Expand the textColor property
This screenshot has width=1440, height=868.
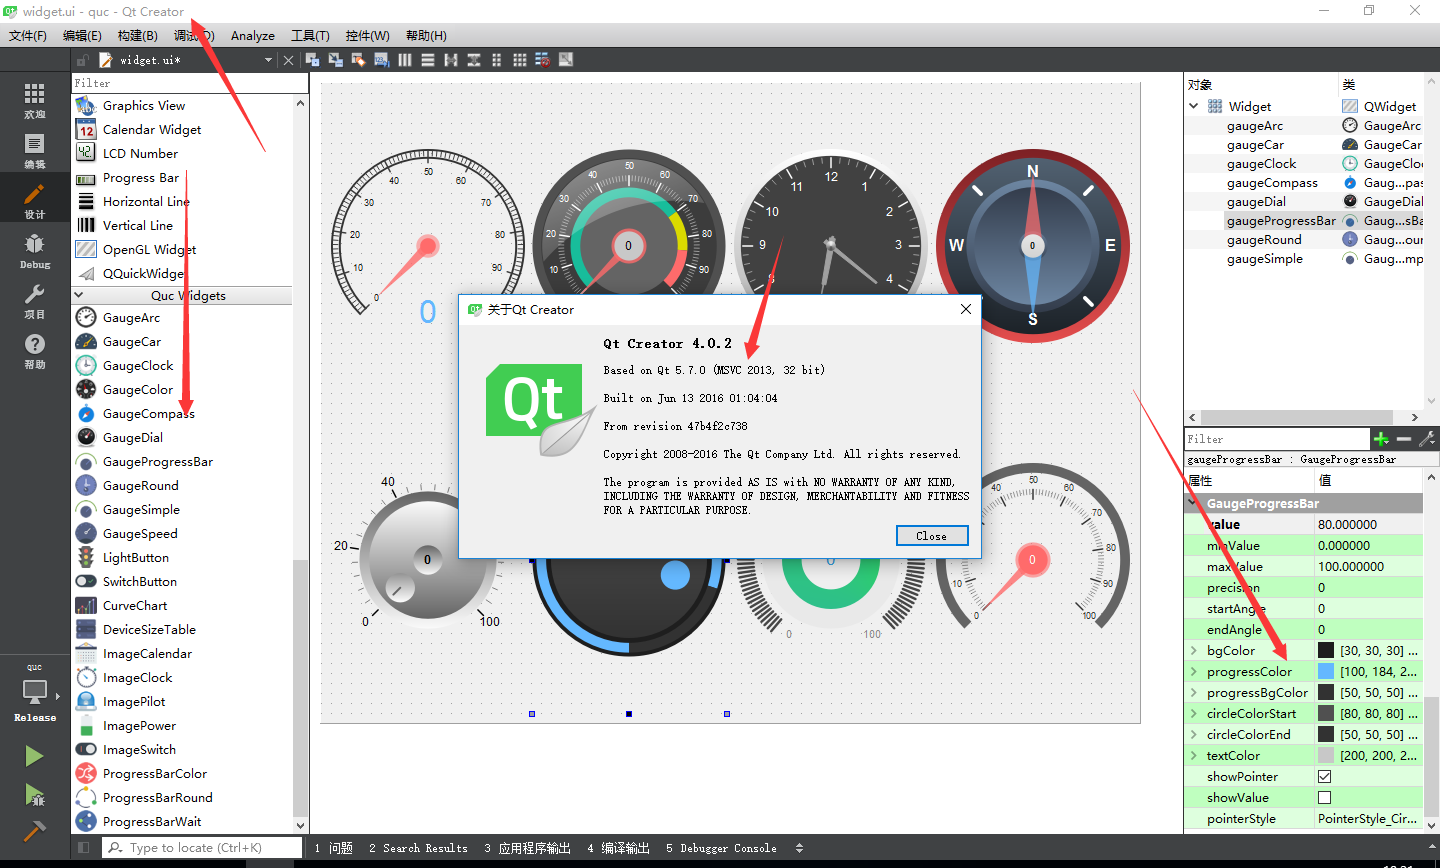[x=1193, y=755]
